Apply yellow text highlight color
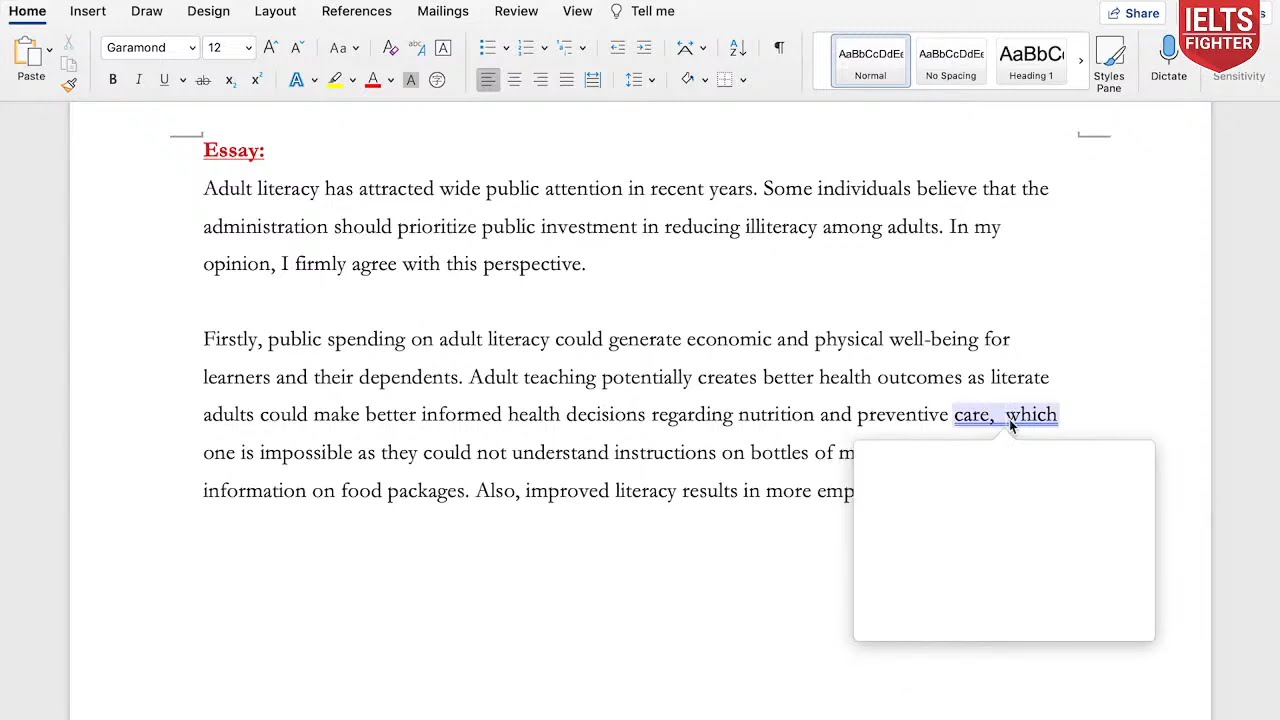This screenshot has height=720, width=1280. [335, 80]
